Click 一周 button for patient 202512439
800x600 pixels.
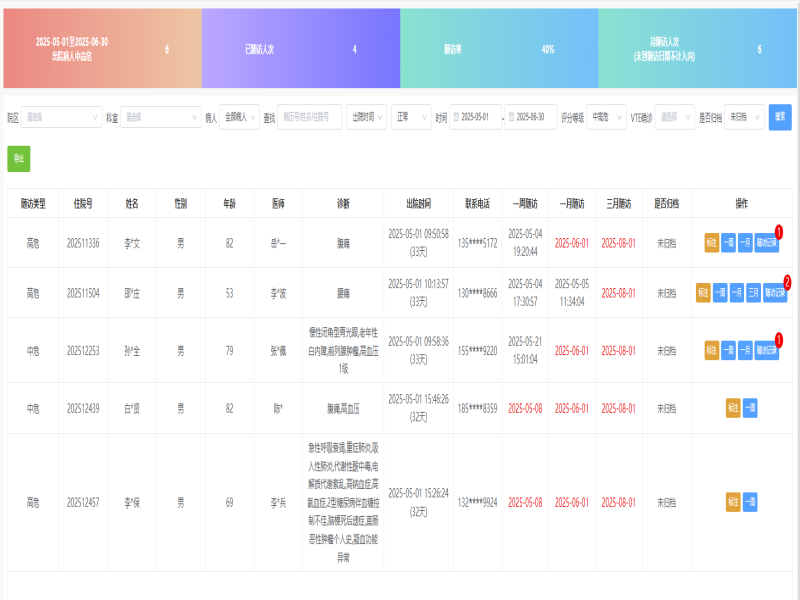750,408
